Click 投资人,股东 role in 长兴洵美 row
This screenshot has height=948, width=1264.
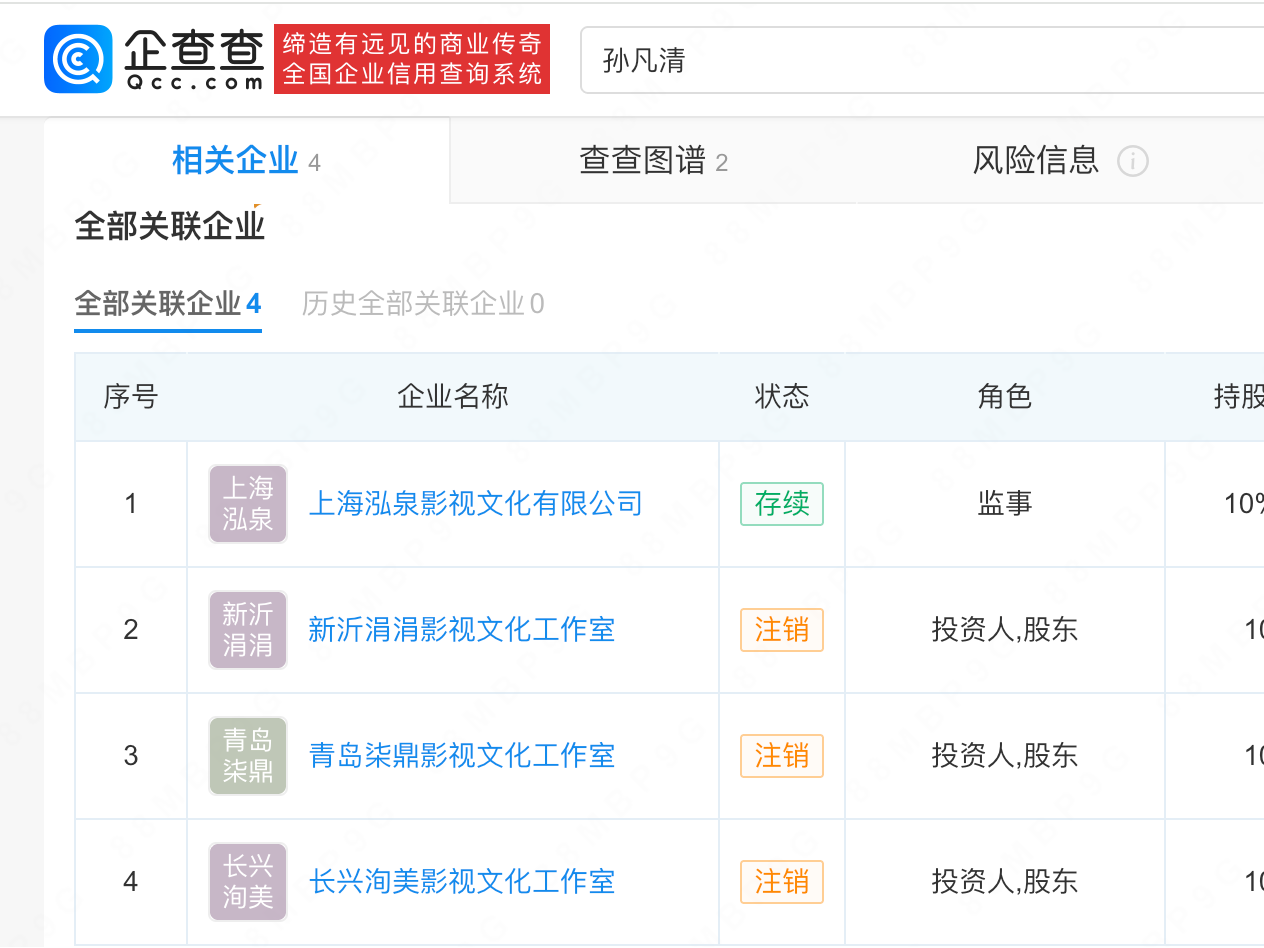(1005, 882)
